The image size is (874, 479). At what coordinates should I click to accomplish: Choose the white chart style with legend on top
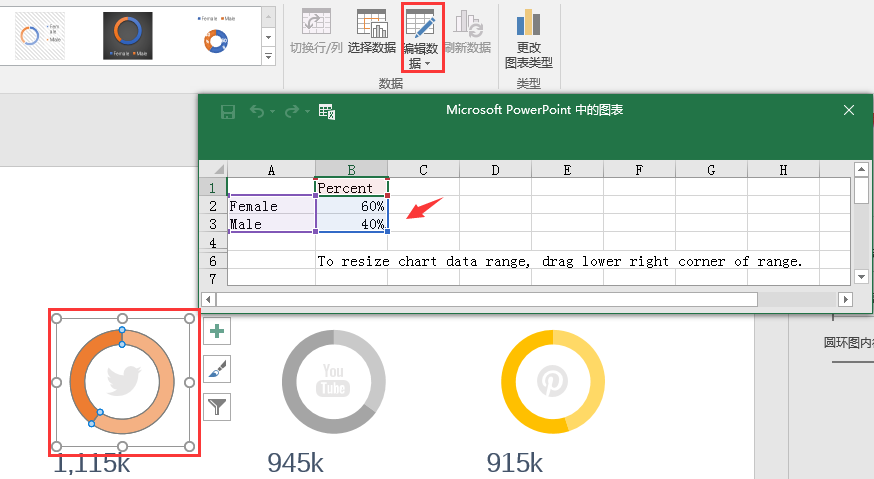point(216,36)
